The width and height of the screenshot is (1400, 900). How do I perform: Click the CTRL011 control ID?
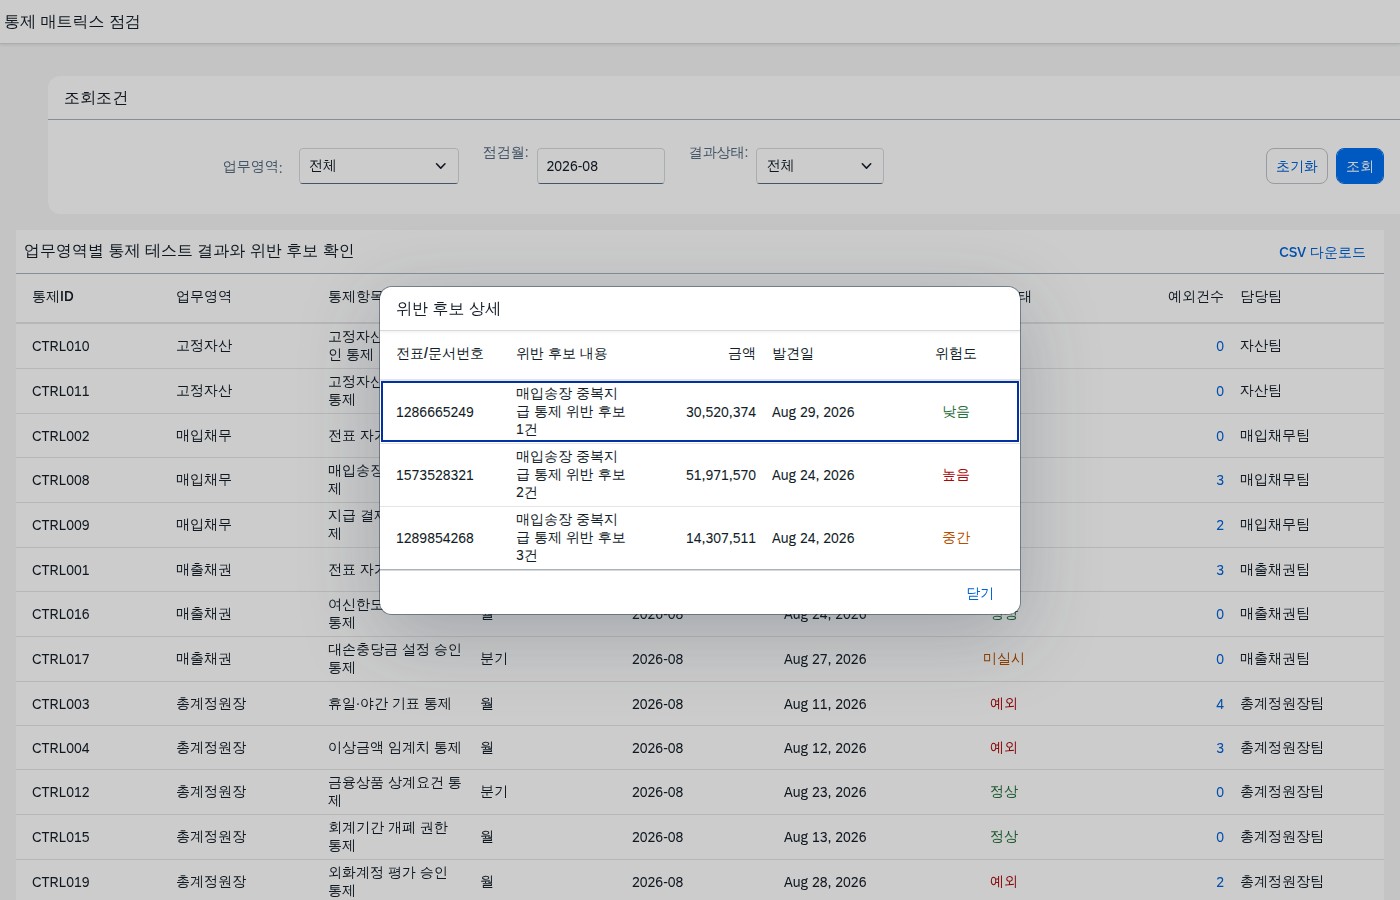(61, 391)
